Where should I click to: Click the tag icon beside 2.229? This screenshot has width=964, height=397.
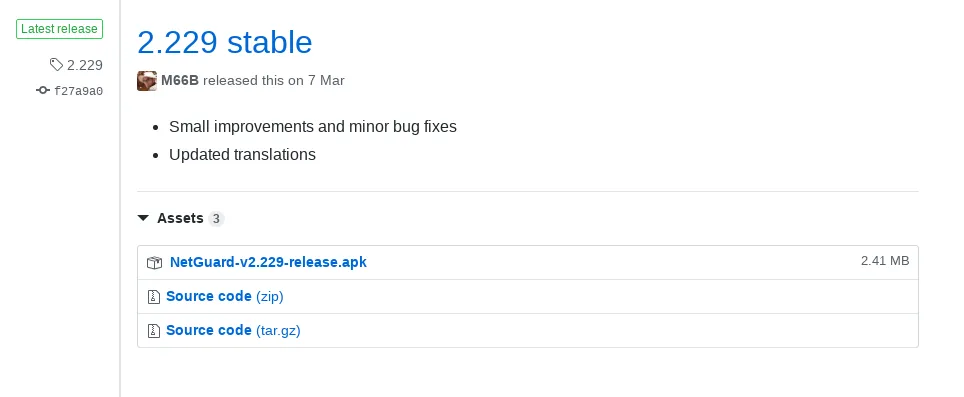56,65
